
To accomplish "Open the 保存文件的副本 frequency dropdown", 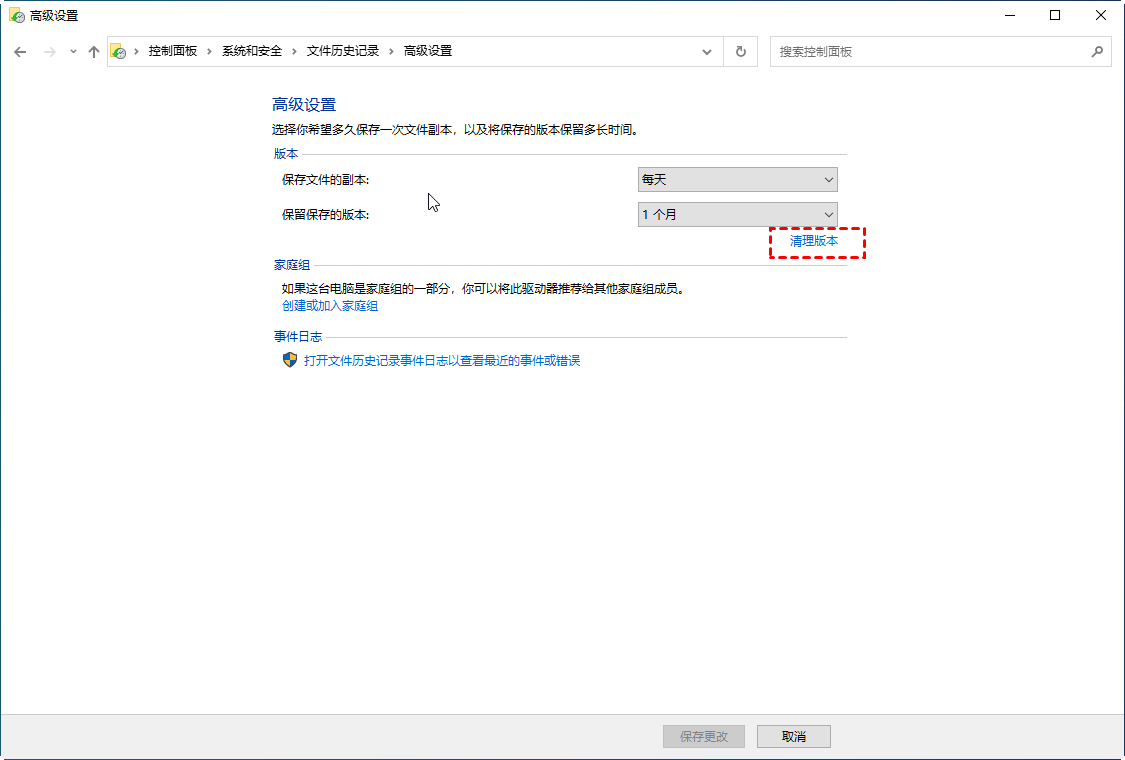I will 737,180.
